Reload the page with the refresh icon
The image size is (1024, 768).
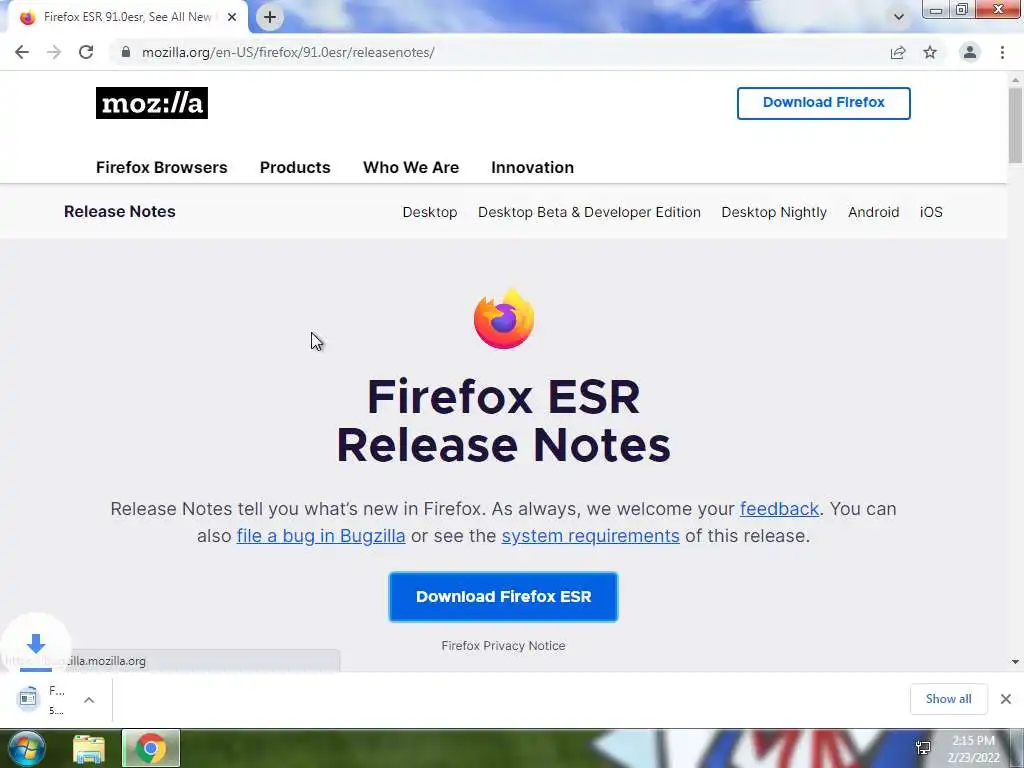(86, 52)
